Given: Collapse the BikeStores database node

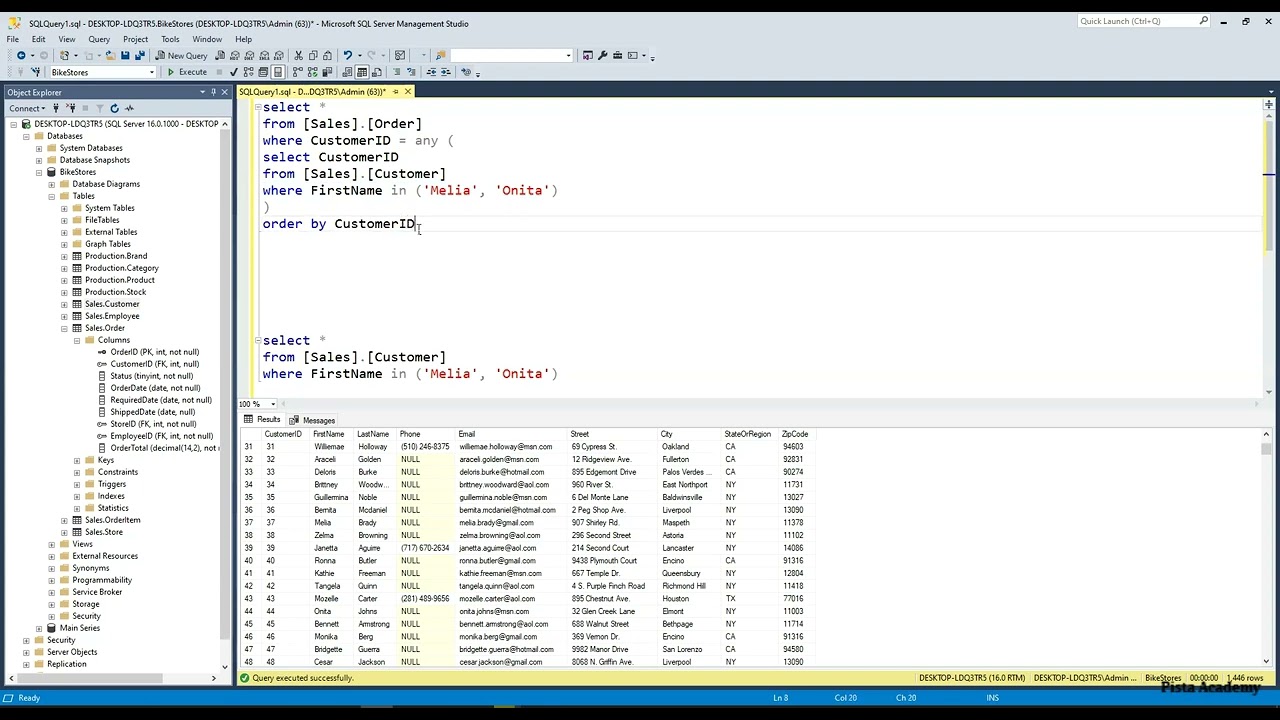Looking at the screenshot, I should pos(39,172).
